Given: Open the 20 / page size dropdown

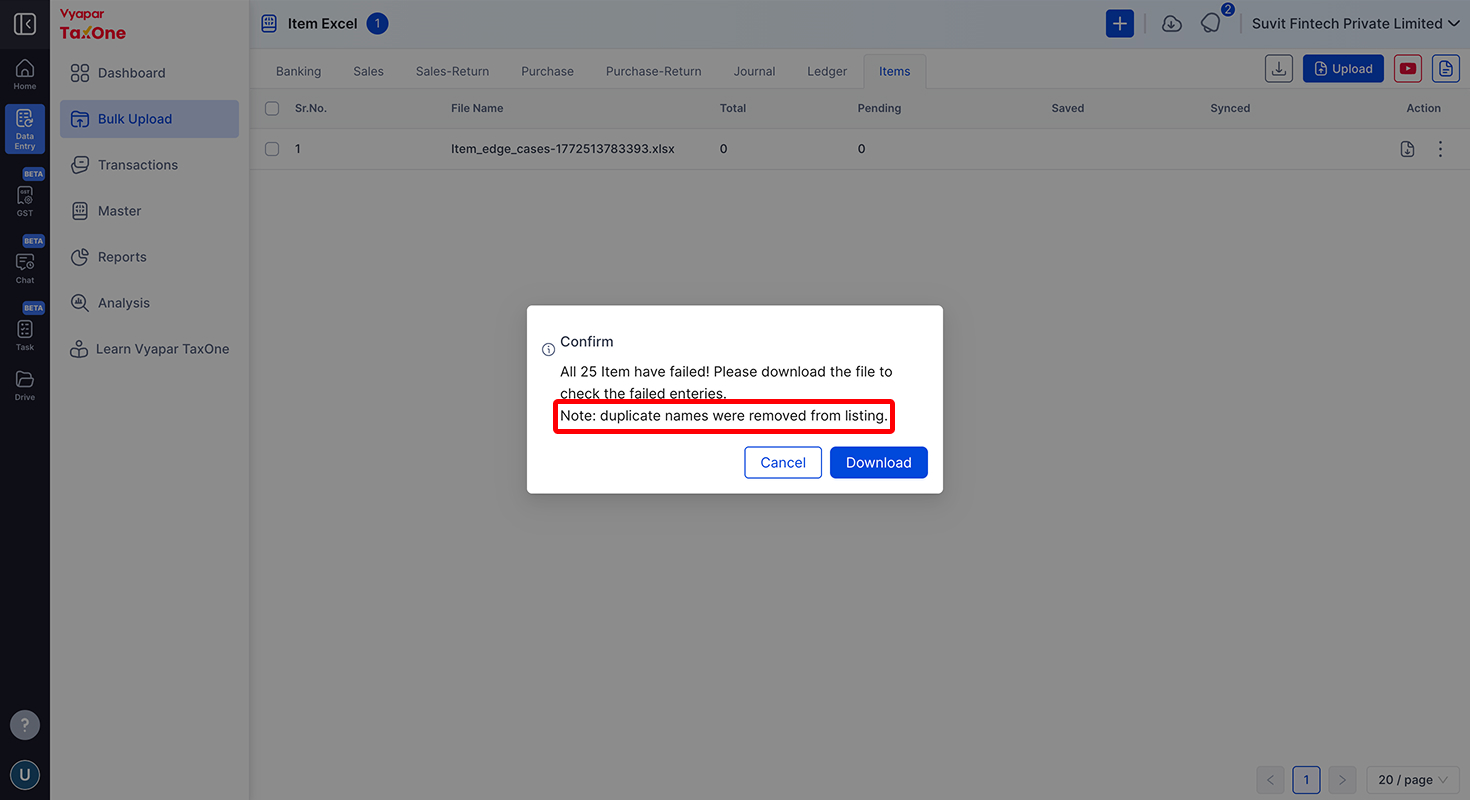Looking at the screenshot, I should click(1413, 780).
